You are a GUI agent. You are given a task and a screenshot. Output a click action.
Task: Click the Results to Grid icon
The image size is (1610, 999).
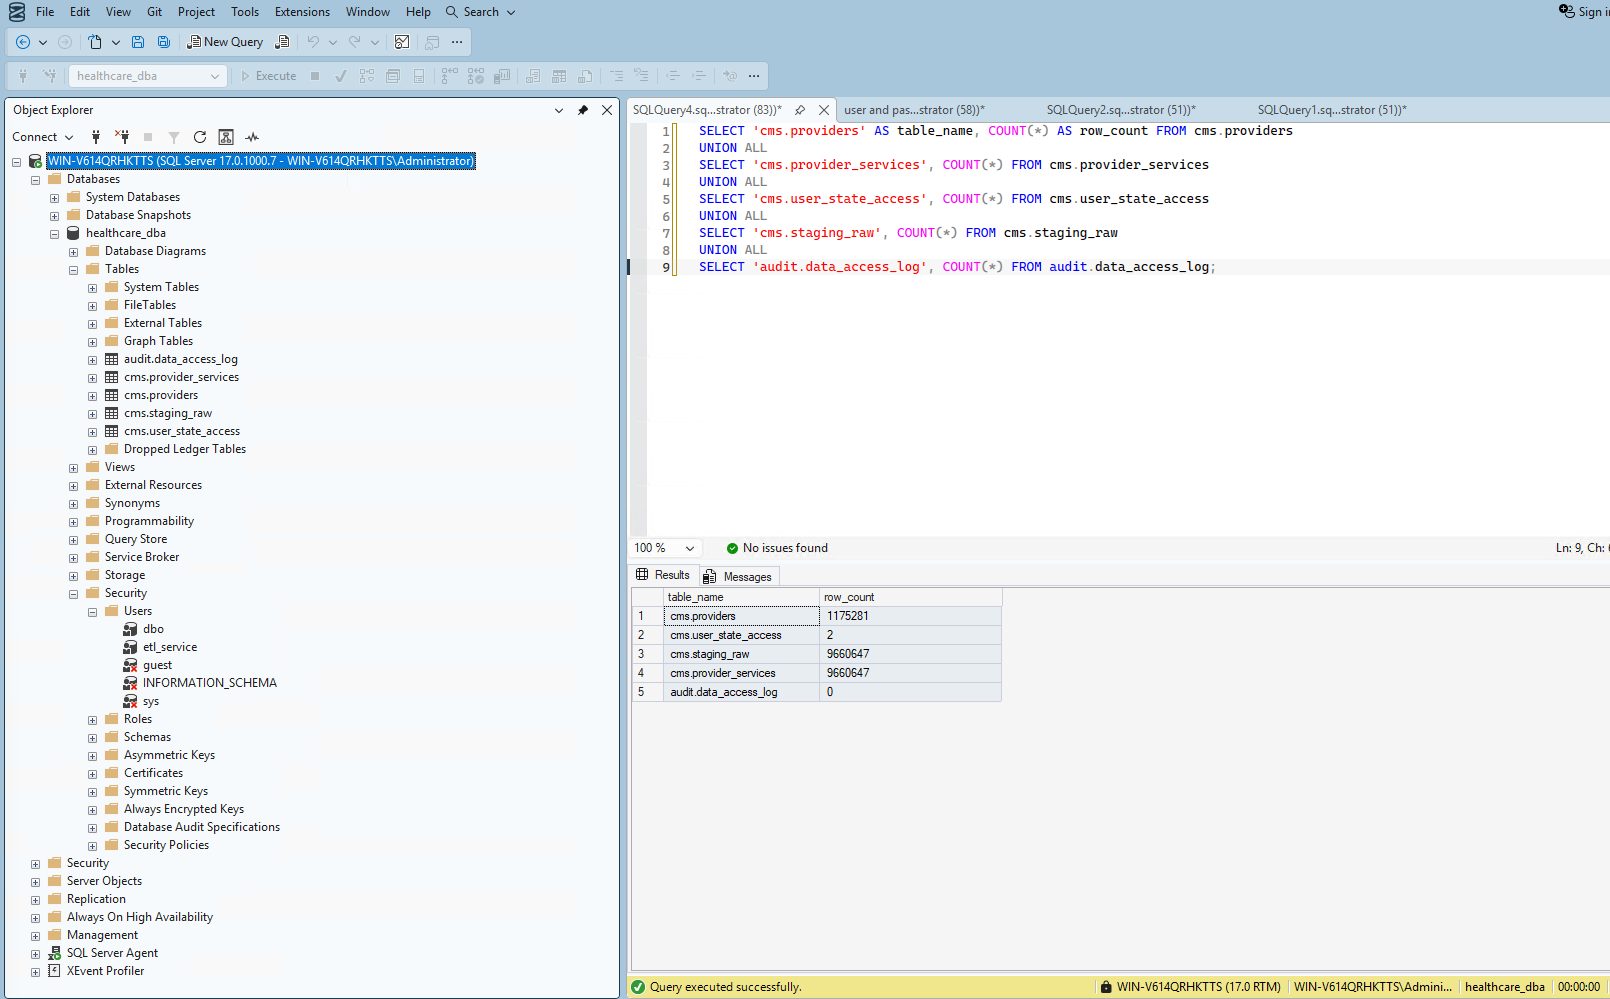(x=559, y=76)
